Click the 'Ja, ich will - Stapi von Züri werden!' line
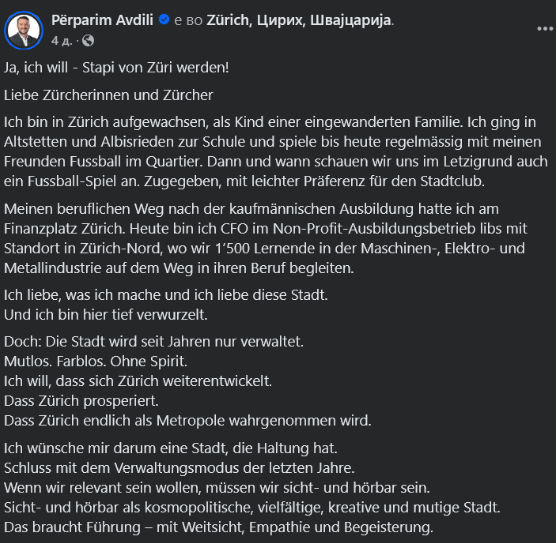Viewport: 558px width, 543px height. [x=116, y=68]
